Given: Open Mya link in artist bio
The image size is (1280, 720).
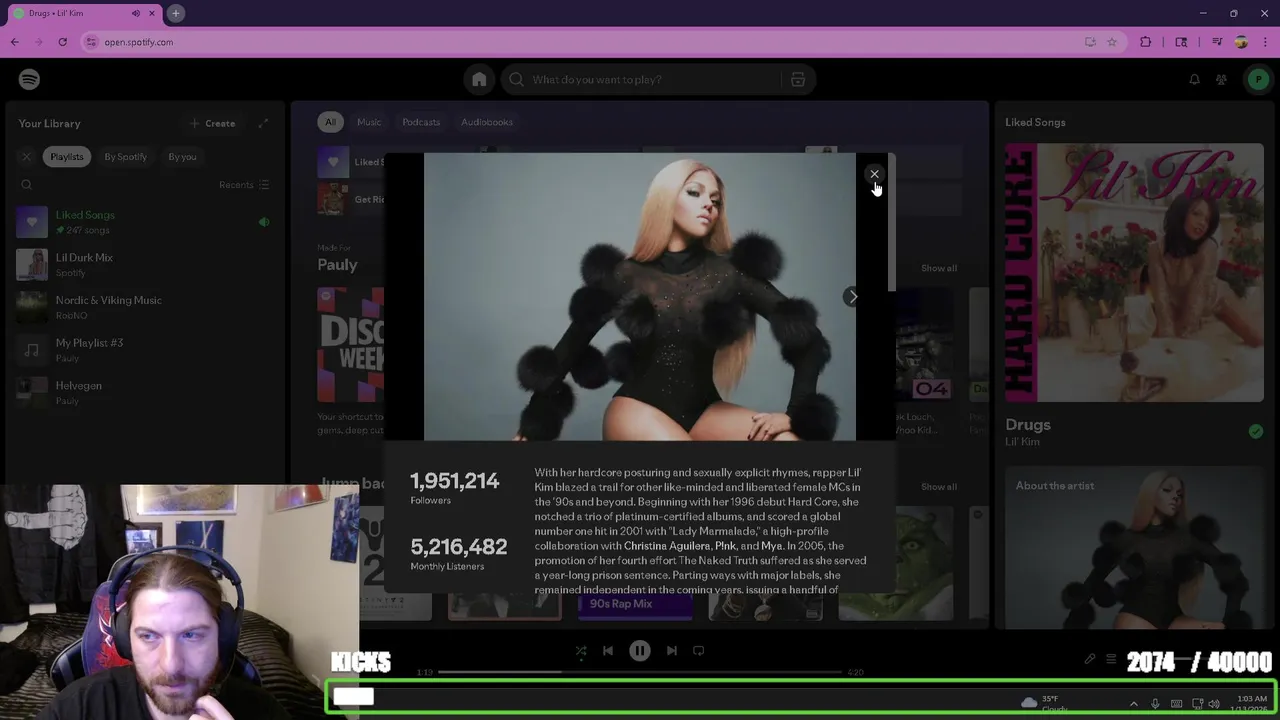Looking at the screenshot, I should pos(772,546).
